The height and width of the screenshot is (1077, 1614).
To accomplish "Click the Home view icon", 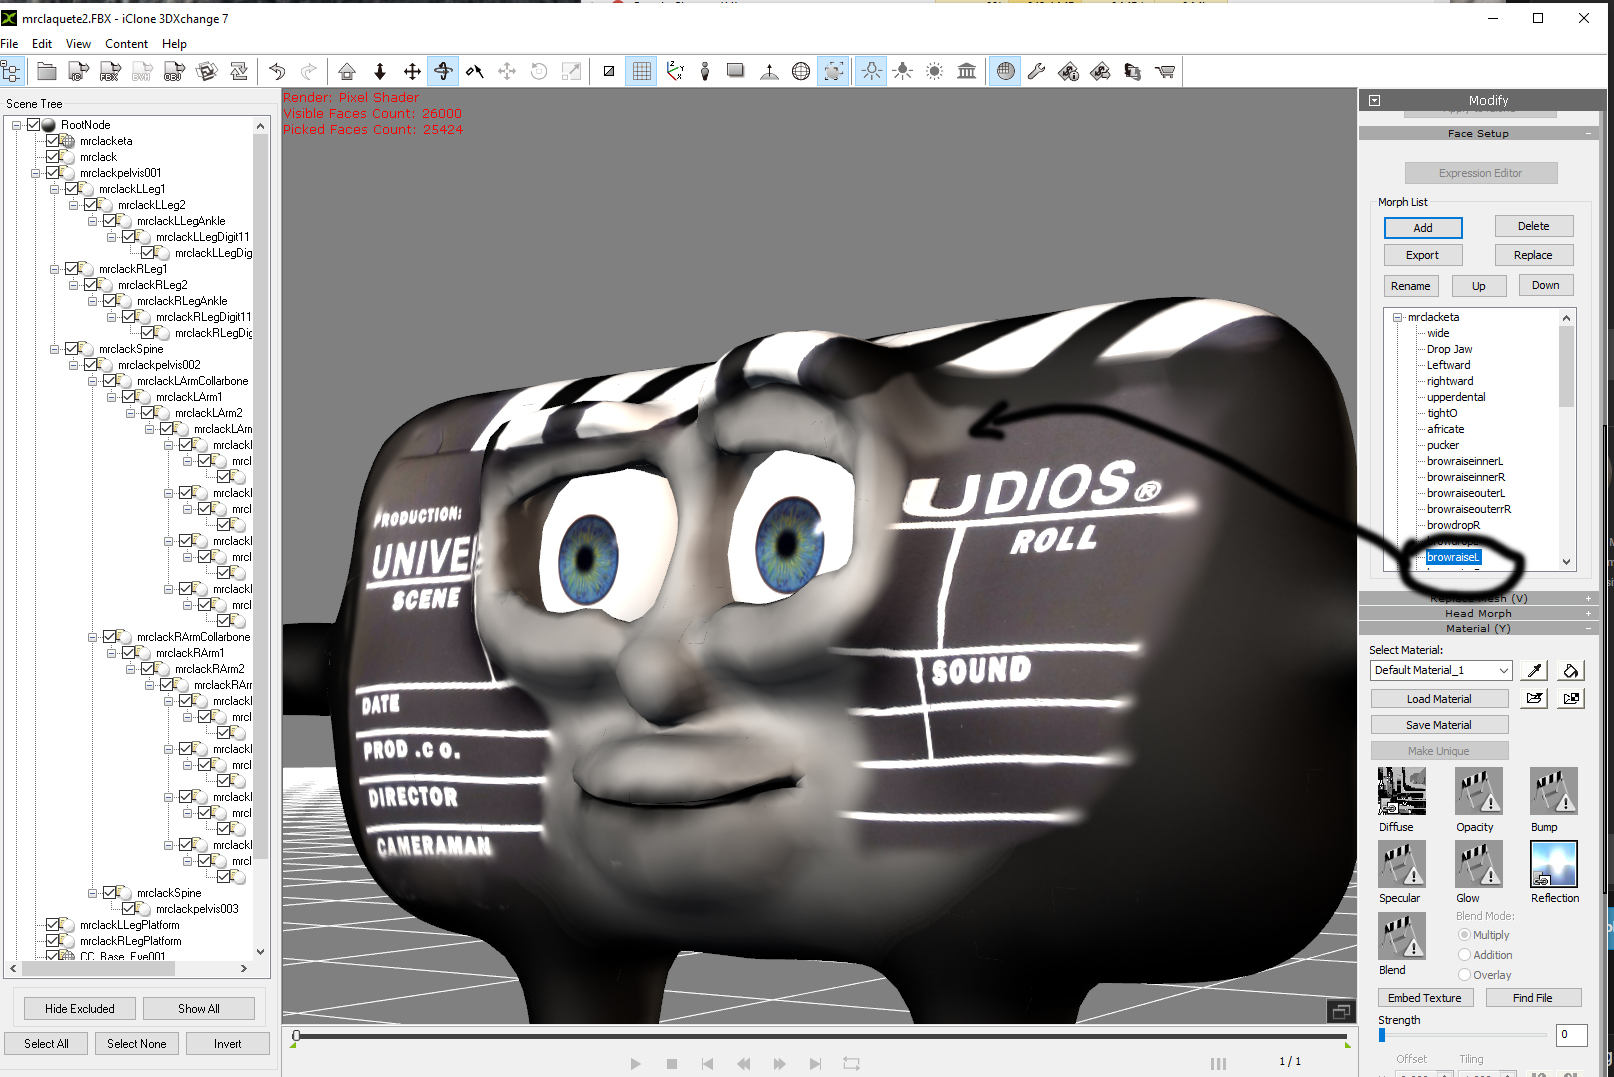I will (347, 71).
